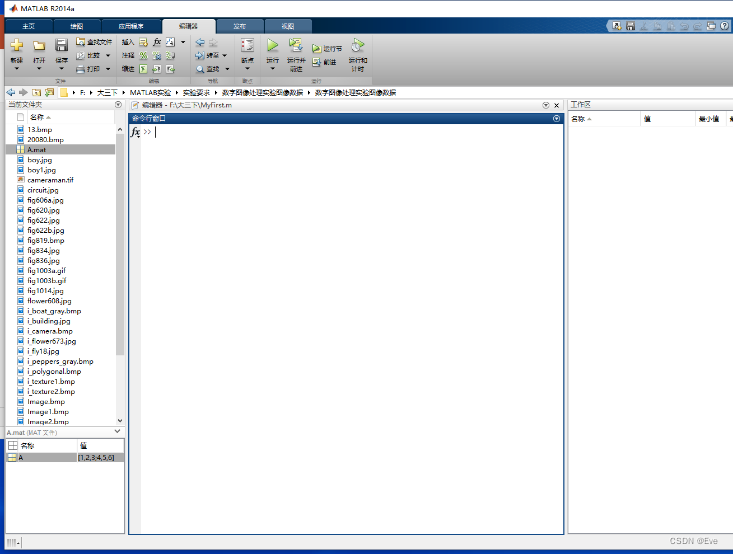This screenshot has width=733, height=554.
Task: Click the Advance (前进) button
Action: [324, 62]
